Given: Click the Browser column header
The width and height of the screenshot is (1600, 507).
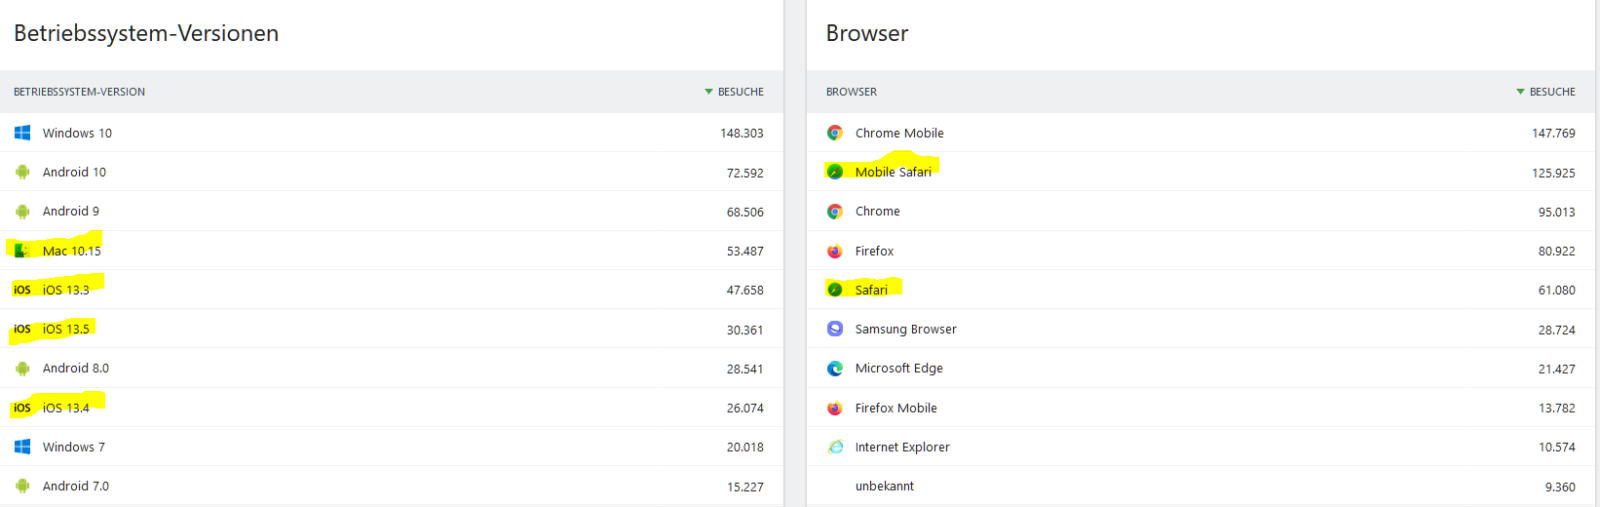Looking at the screenshot, I should click(851, 92).
